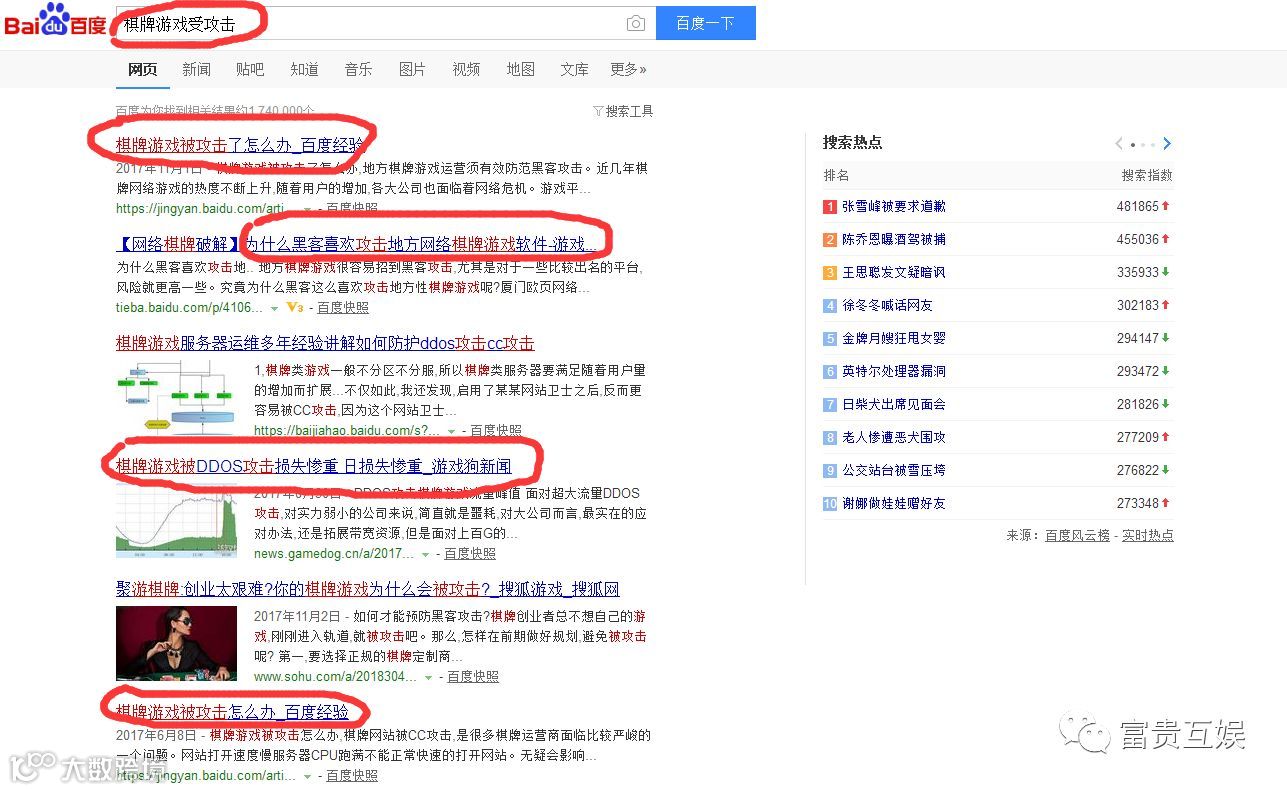
Task: Expand dropdown arrow after www.sohu.com URL
Action: (429, 677)
